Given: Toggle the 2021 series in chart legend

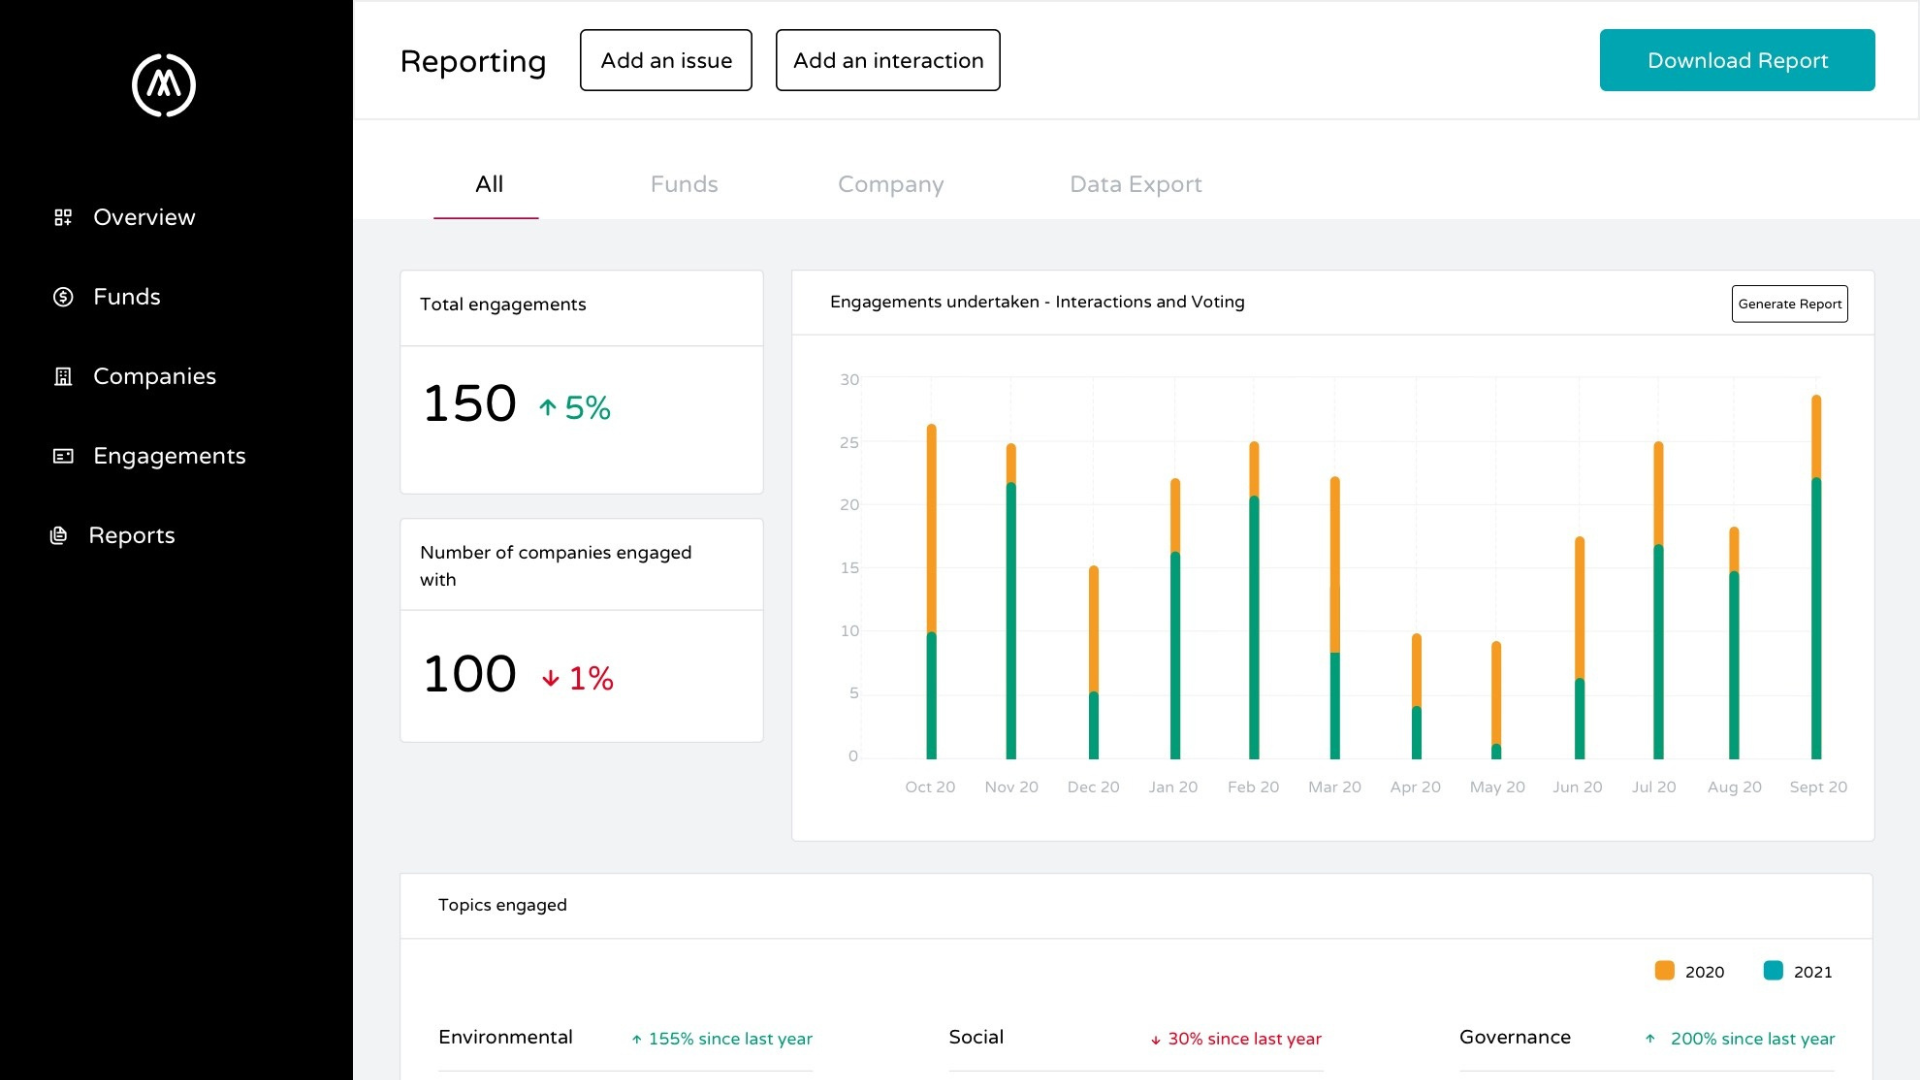Looking at the screenshot, I should tap(1799, 971).
